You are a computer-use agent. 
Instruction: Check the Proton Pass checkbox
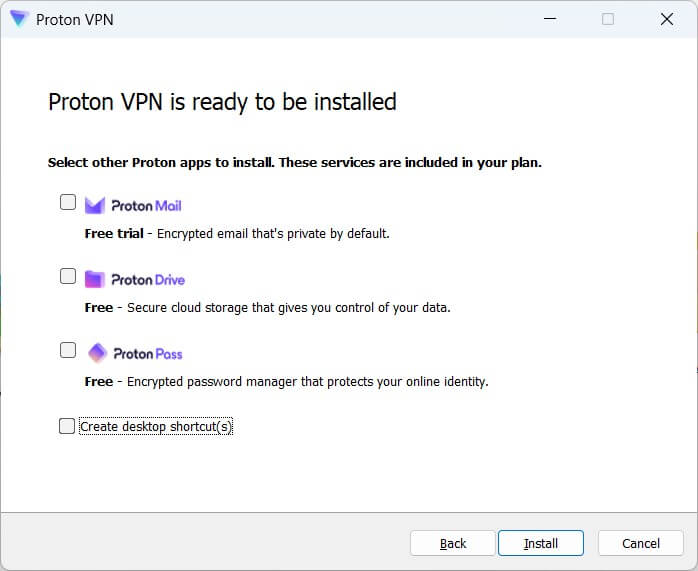pyautogui.click(x=68, y=350)
